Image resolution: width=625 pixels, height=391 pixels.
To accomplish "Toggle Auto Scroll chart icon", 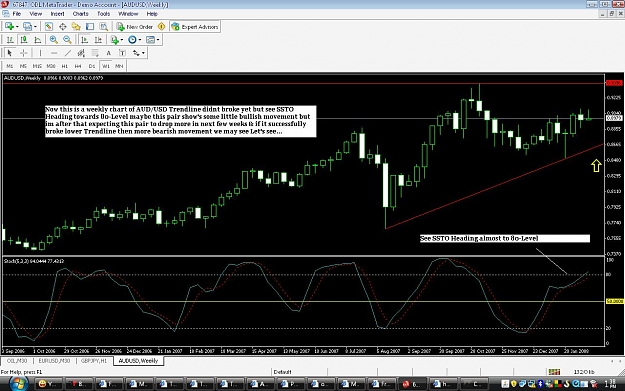I will coord(85,40).
